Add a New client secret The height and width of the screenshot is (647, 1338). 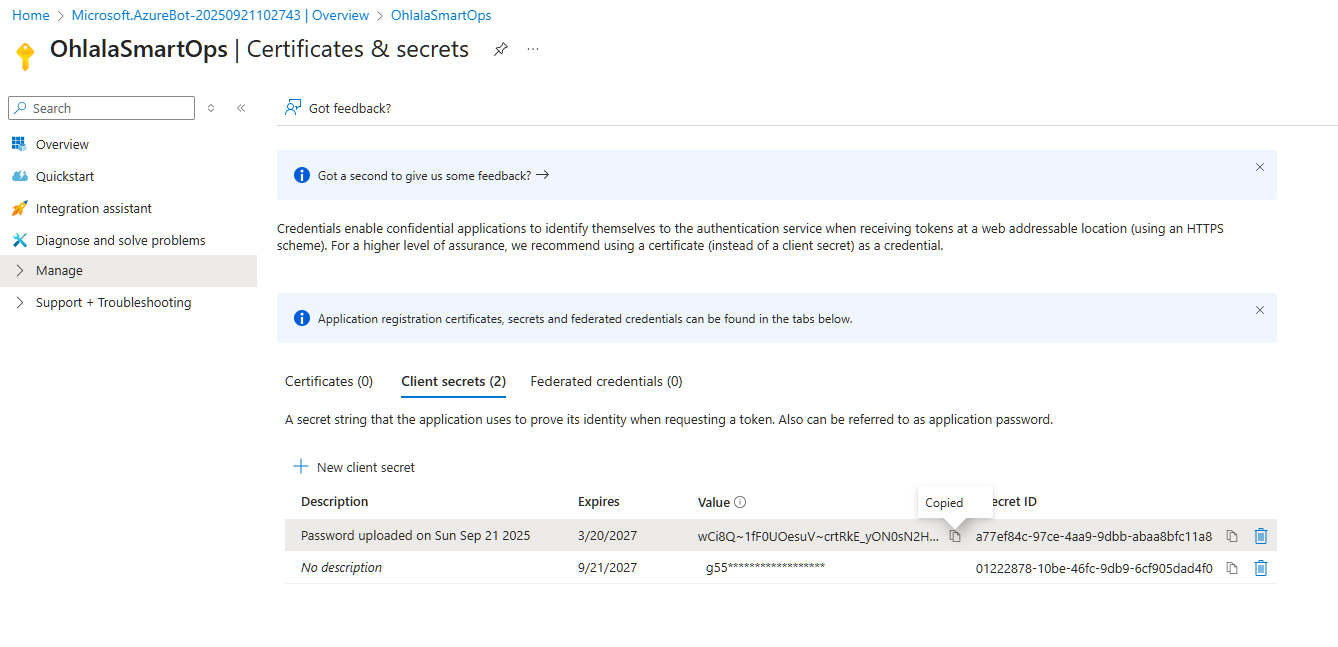click(x=354, y=467)
